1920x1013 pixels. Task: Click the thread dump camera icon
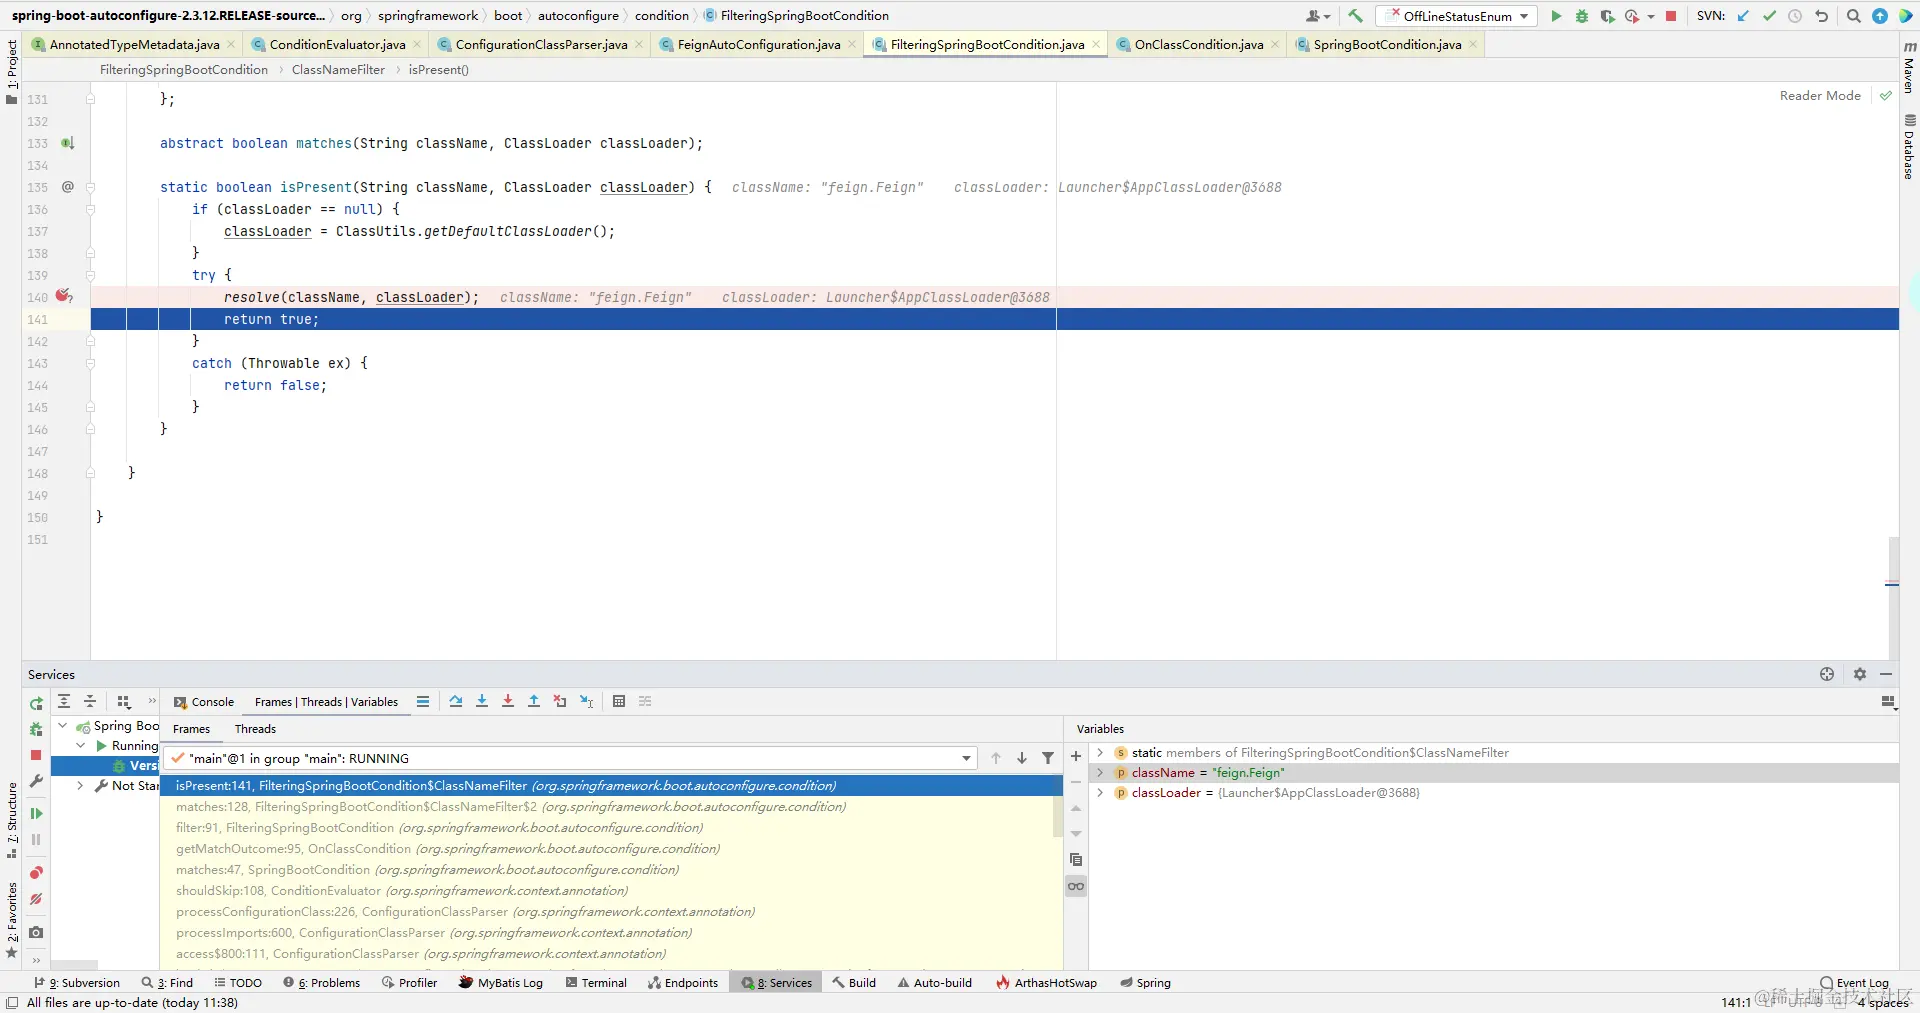coord(36,932)
